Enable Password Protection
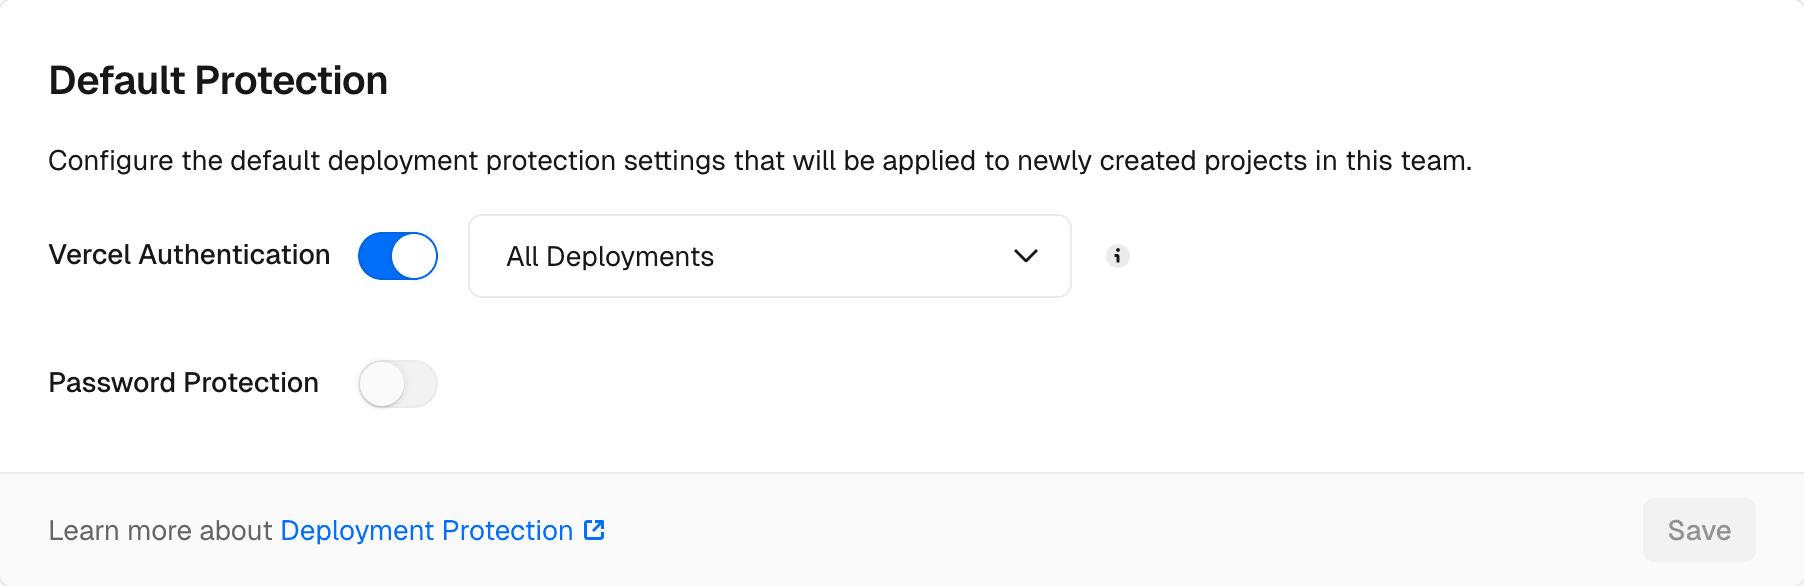Viewport: 1804px width, 586px height. (397, 383)
